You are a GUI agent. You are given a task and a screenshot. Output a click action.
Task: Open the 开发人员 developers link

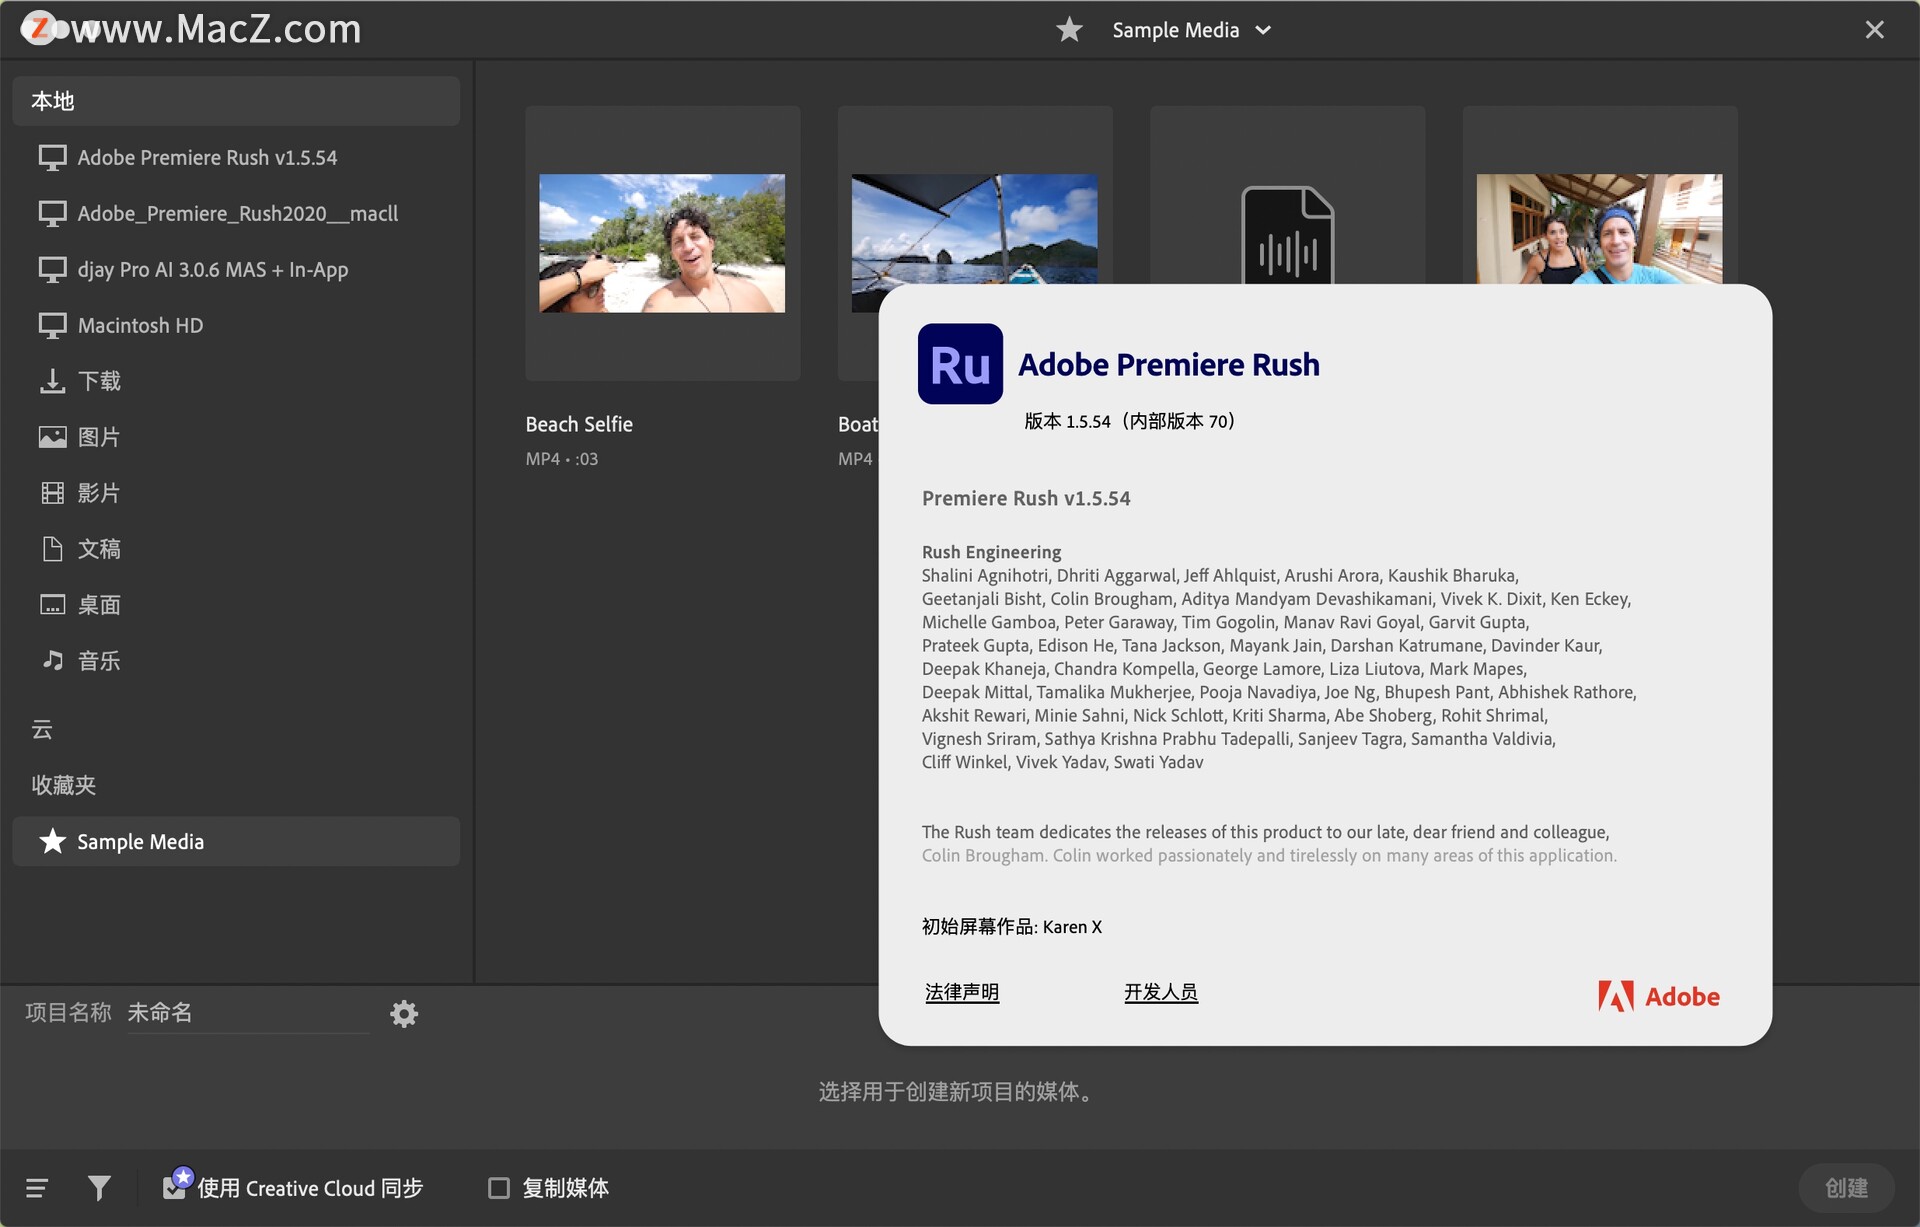click(x=1160, y=992)
